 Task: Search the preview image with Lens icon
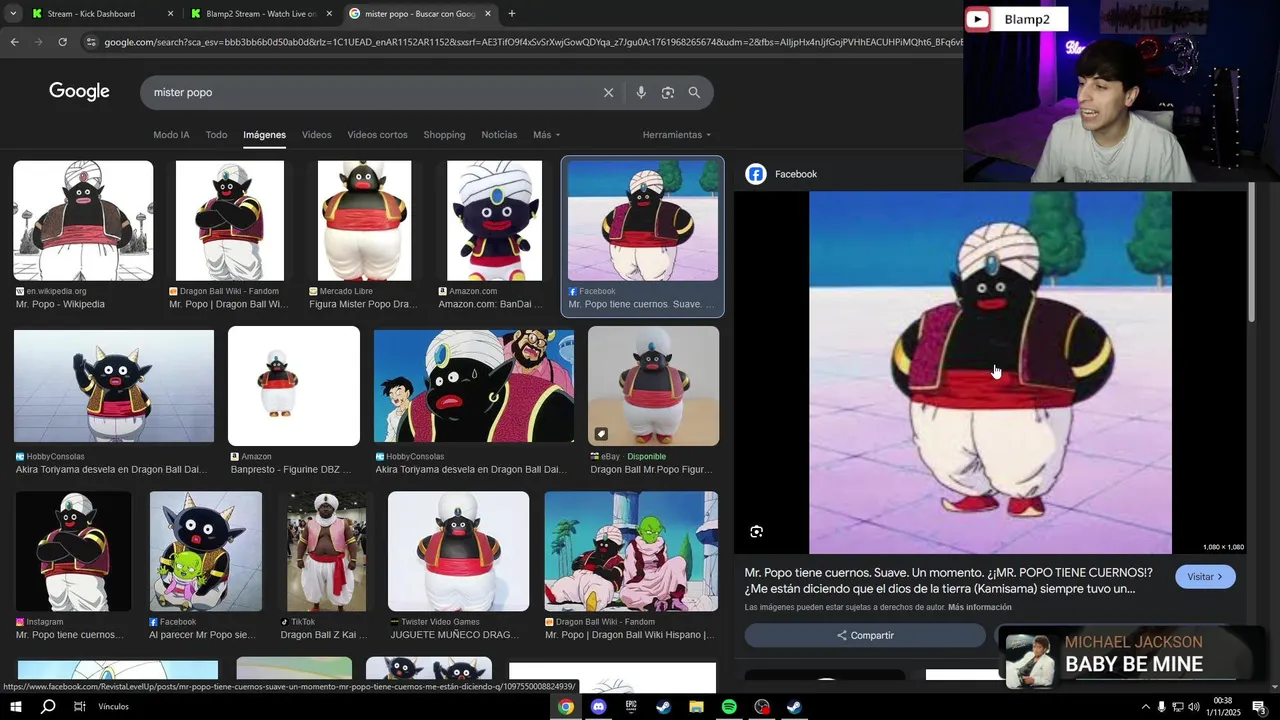click(x=757, y=532)
